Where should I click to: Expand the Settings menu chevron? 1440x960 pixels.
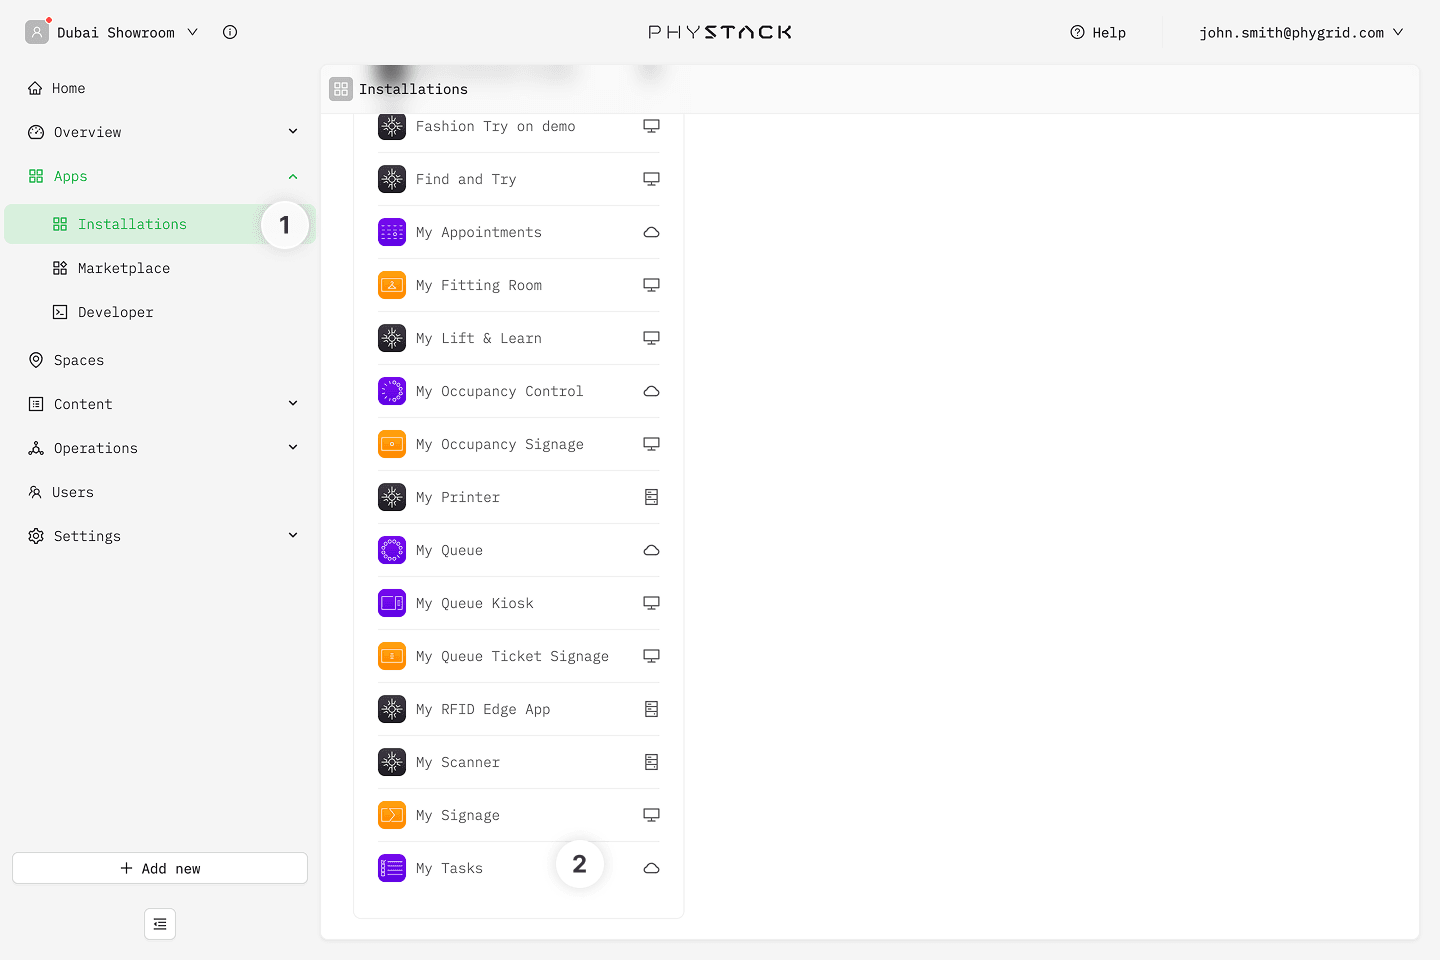click(293, 536)
